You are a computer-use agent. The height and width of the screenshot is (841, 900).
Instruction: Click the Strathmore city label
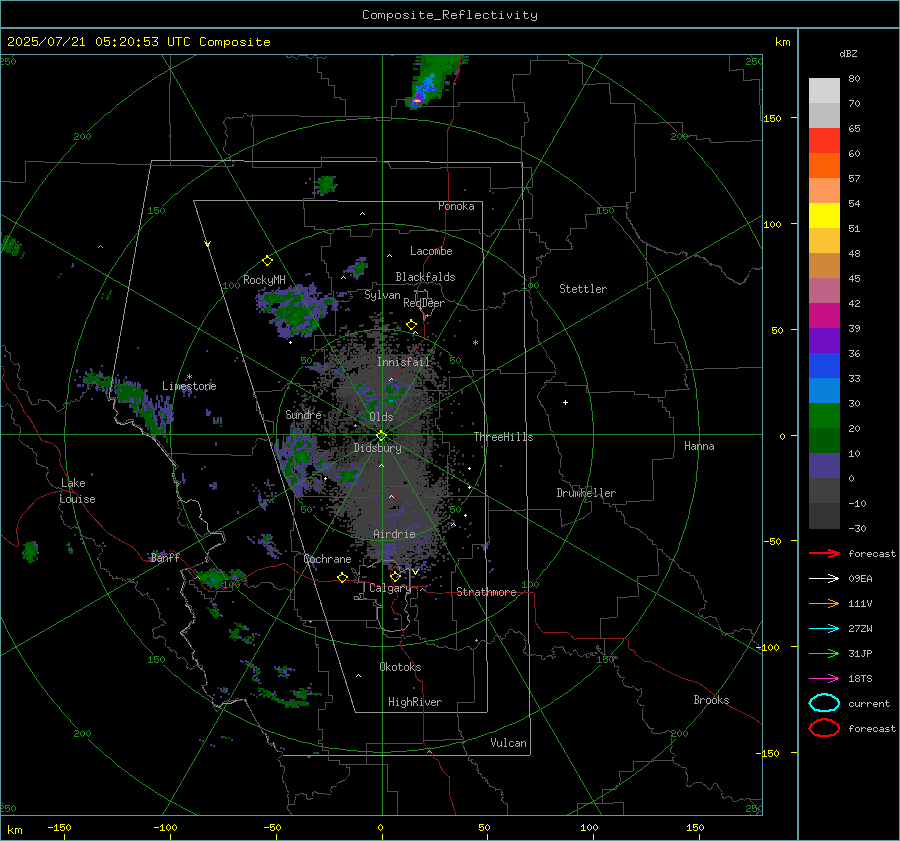click(486, 592)
